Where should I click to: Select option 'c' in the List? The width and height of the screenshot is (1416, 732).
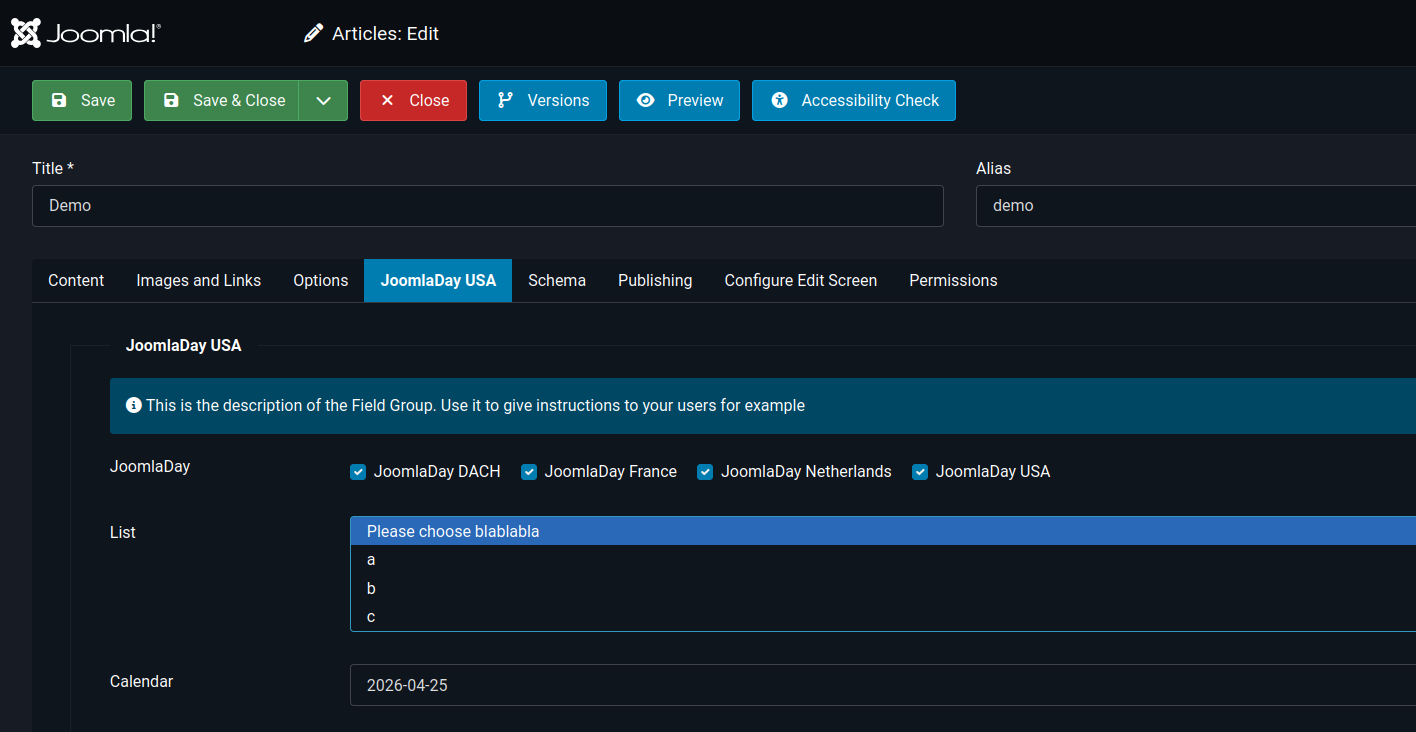click(x=883, y=617)
